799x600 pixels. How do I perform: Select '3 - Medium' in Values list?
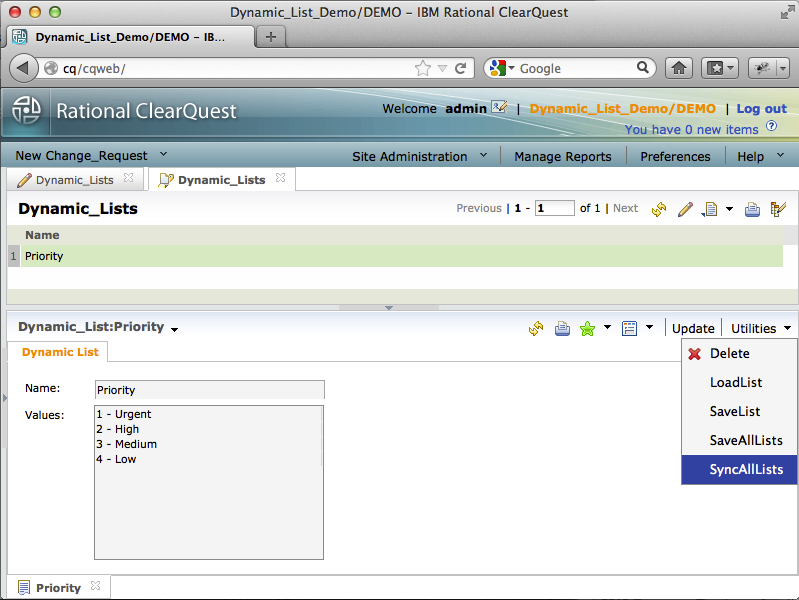coord(126,444)
